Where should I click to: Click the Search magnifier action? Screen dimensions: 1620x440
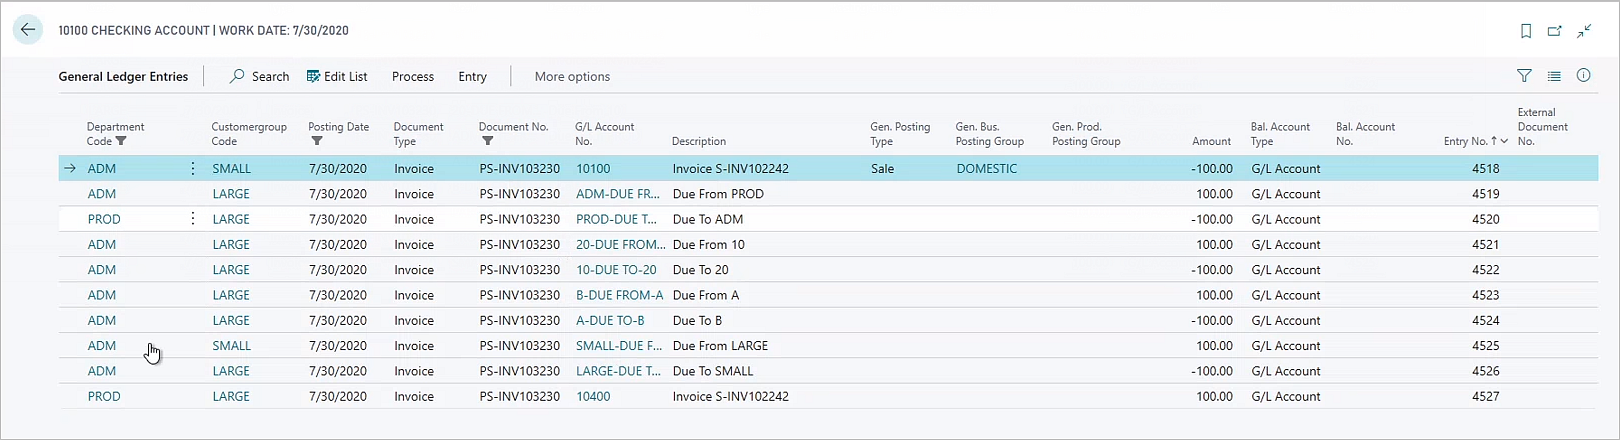click(259, 76)
